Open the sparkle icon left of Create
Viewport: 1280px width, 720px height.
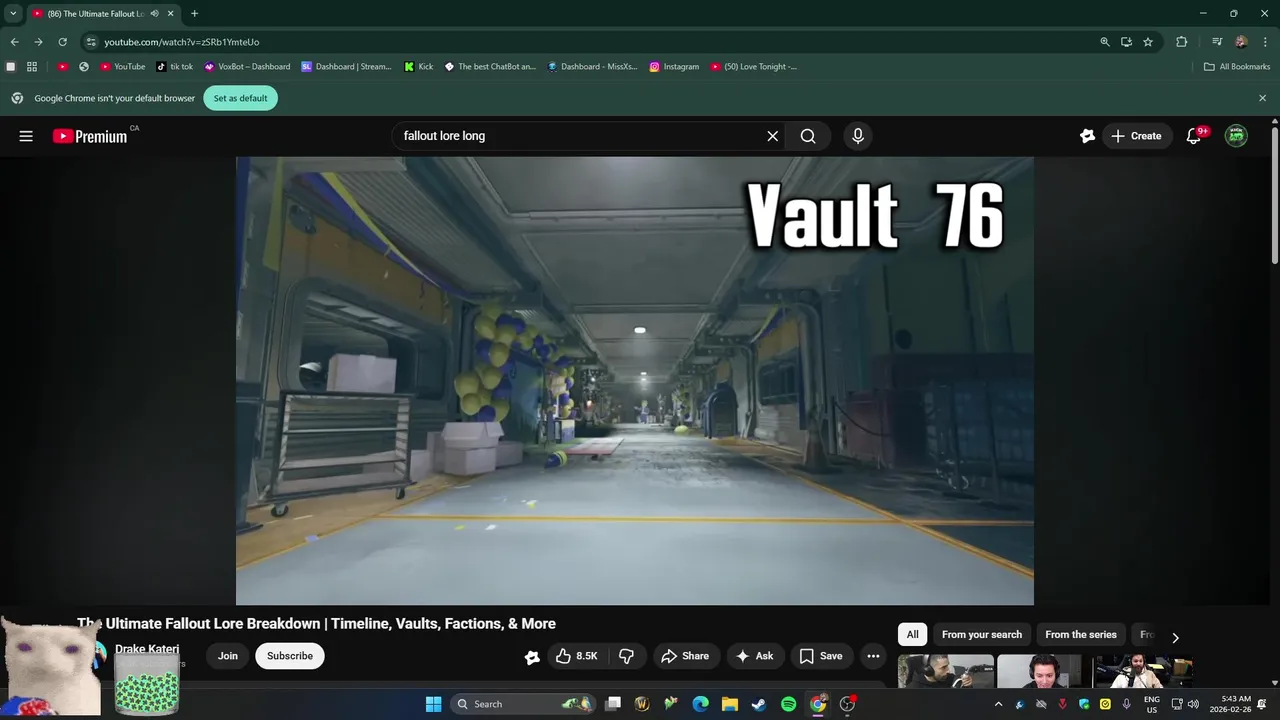1087,136
